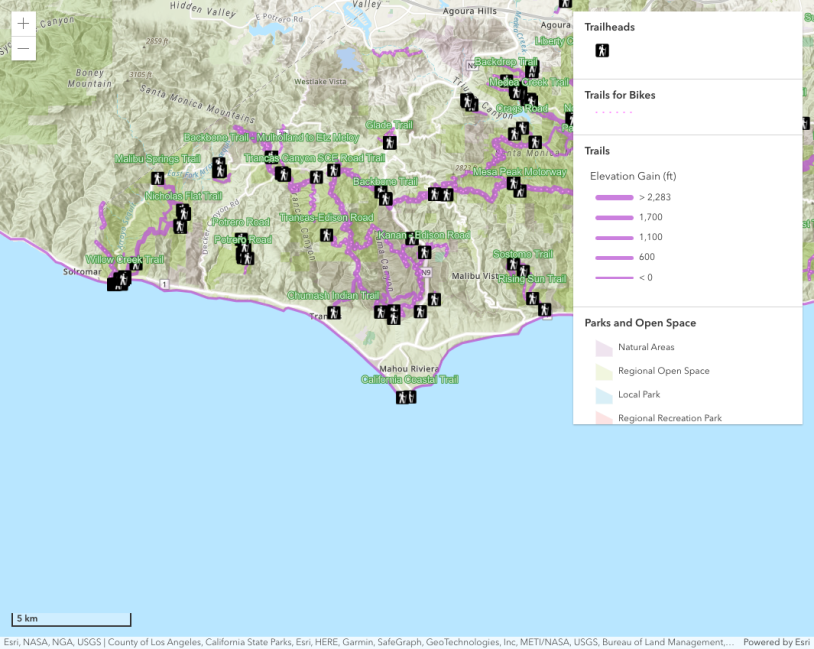The height and width of the screenshot is (649, 814).
Task: Open the Powered by Esri link
Action: click(x=776, y=642)
